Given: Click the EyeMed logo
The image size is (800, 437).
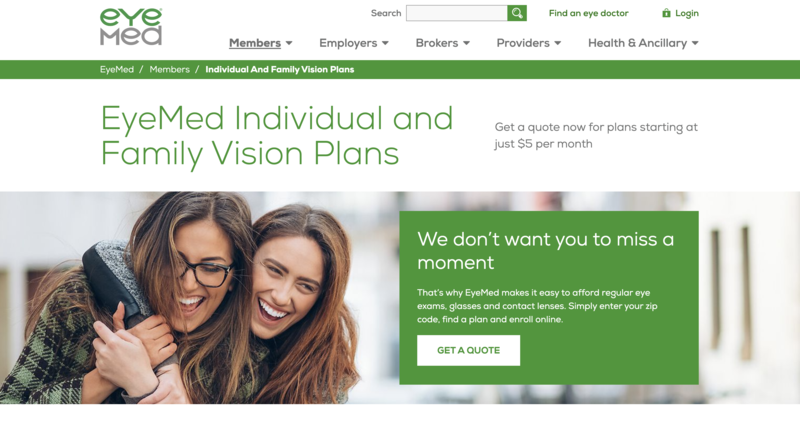Looking at the screenshot, I should pos(131,27).
